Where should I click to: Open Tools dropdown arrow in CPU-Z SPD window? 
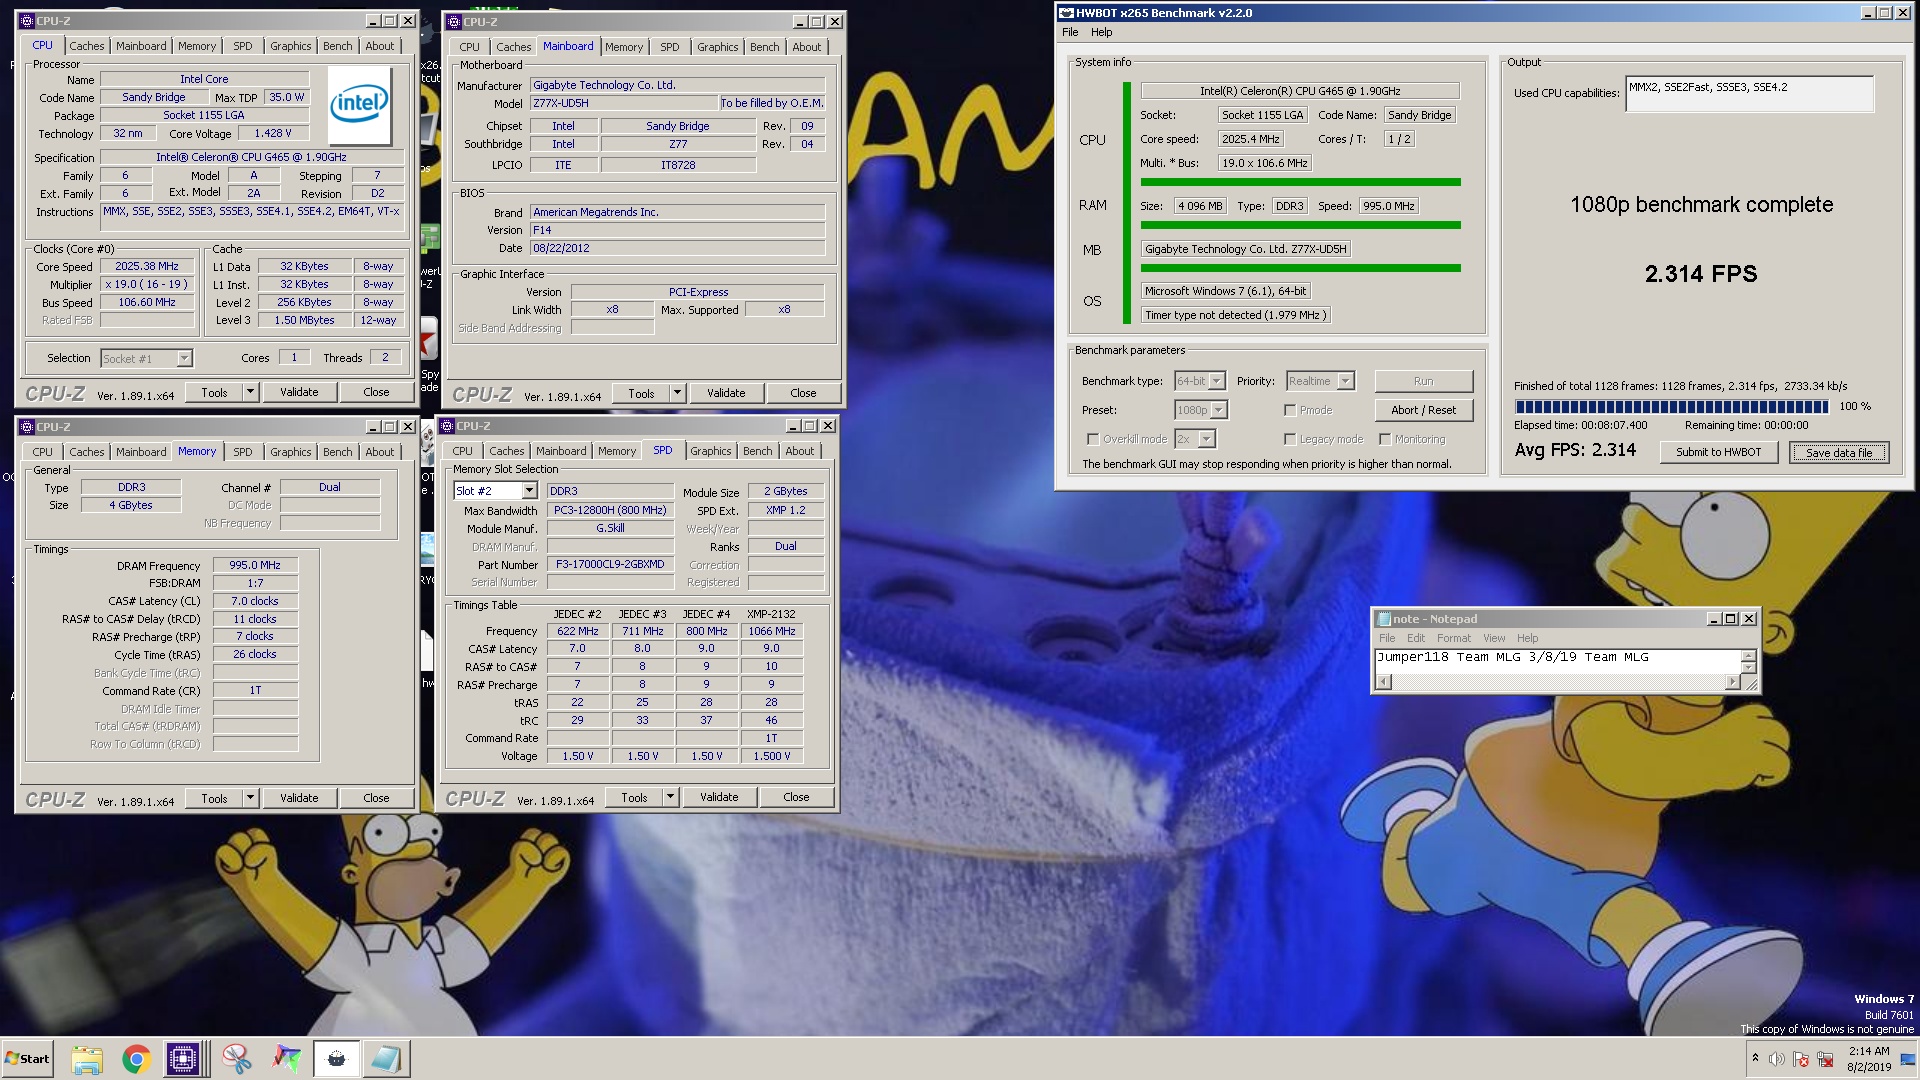(670, 797)
